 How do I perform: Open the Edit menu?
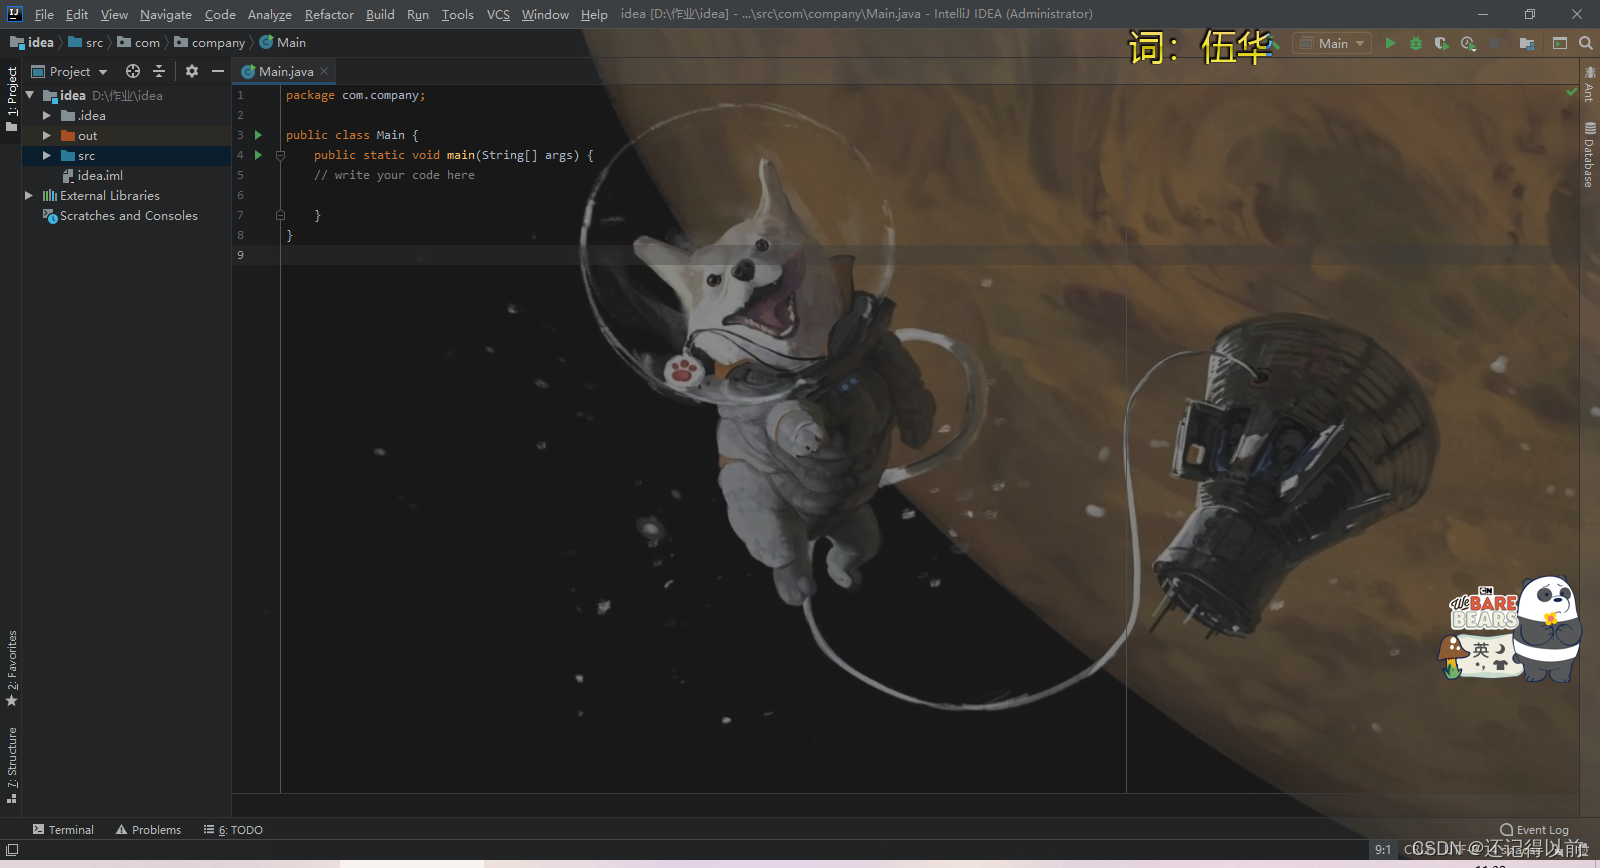point(77,14)
